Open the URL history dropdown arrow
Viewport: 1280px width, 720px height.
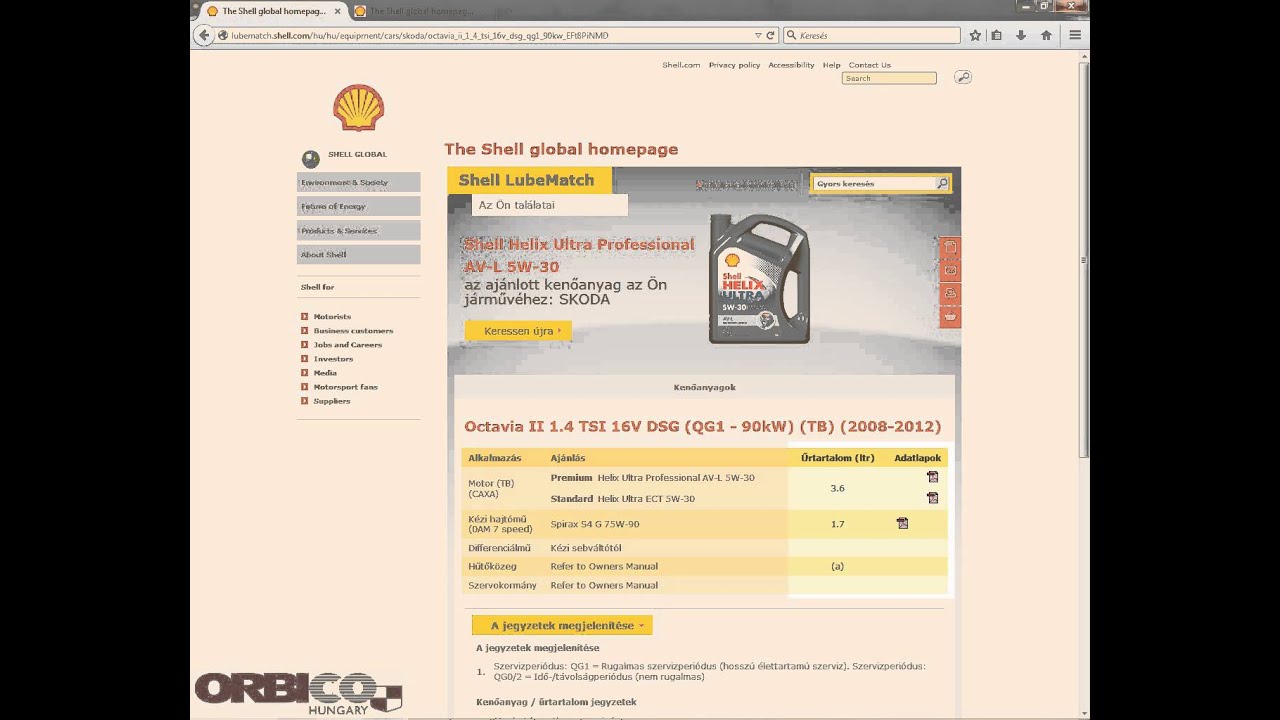[758, 35]
